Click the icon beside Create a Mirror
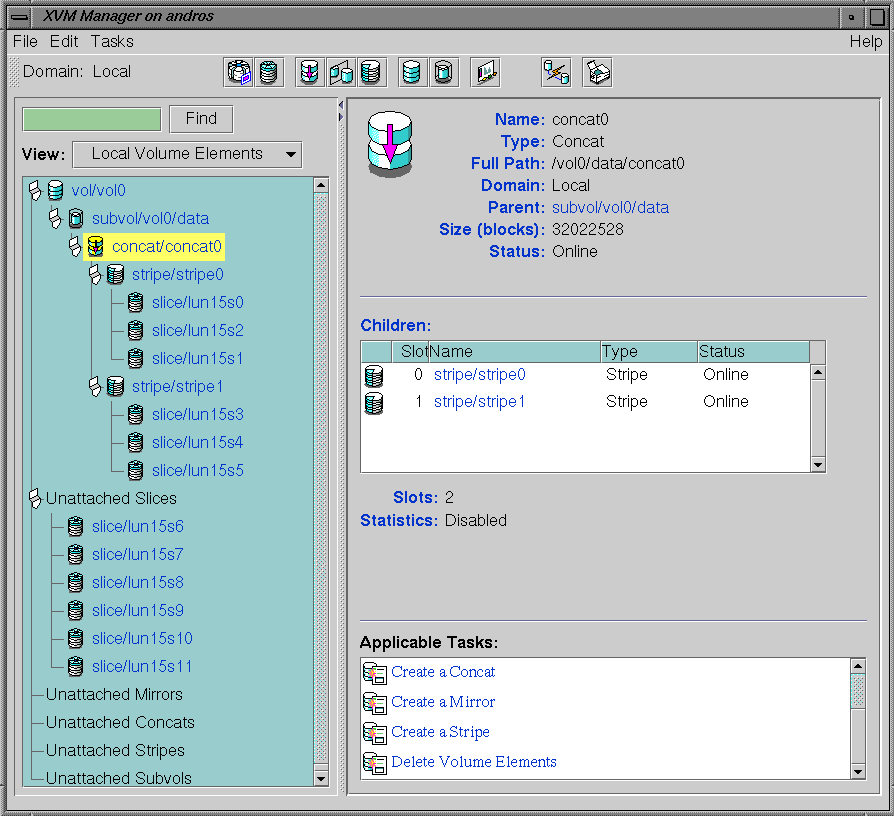This screenshot has width=894, height=816. pyautogui.click(x=375, y=703)
